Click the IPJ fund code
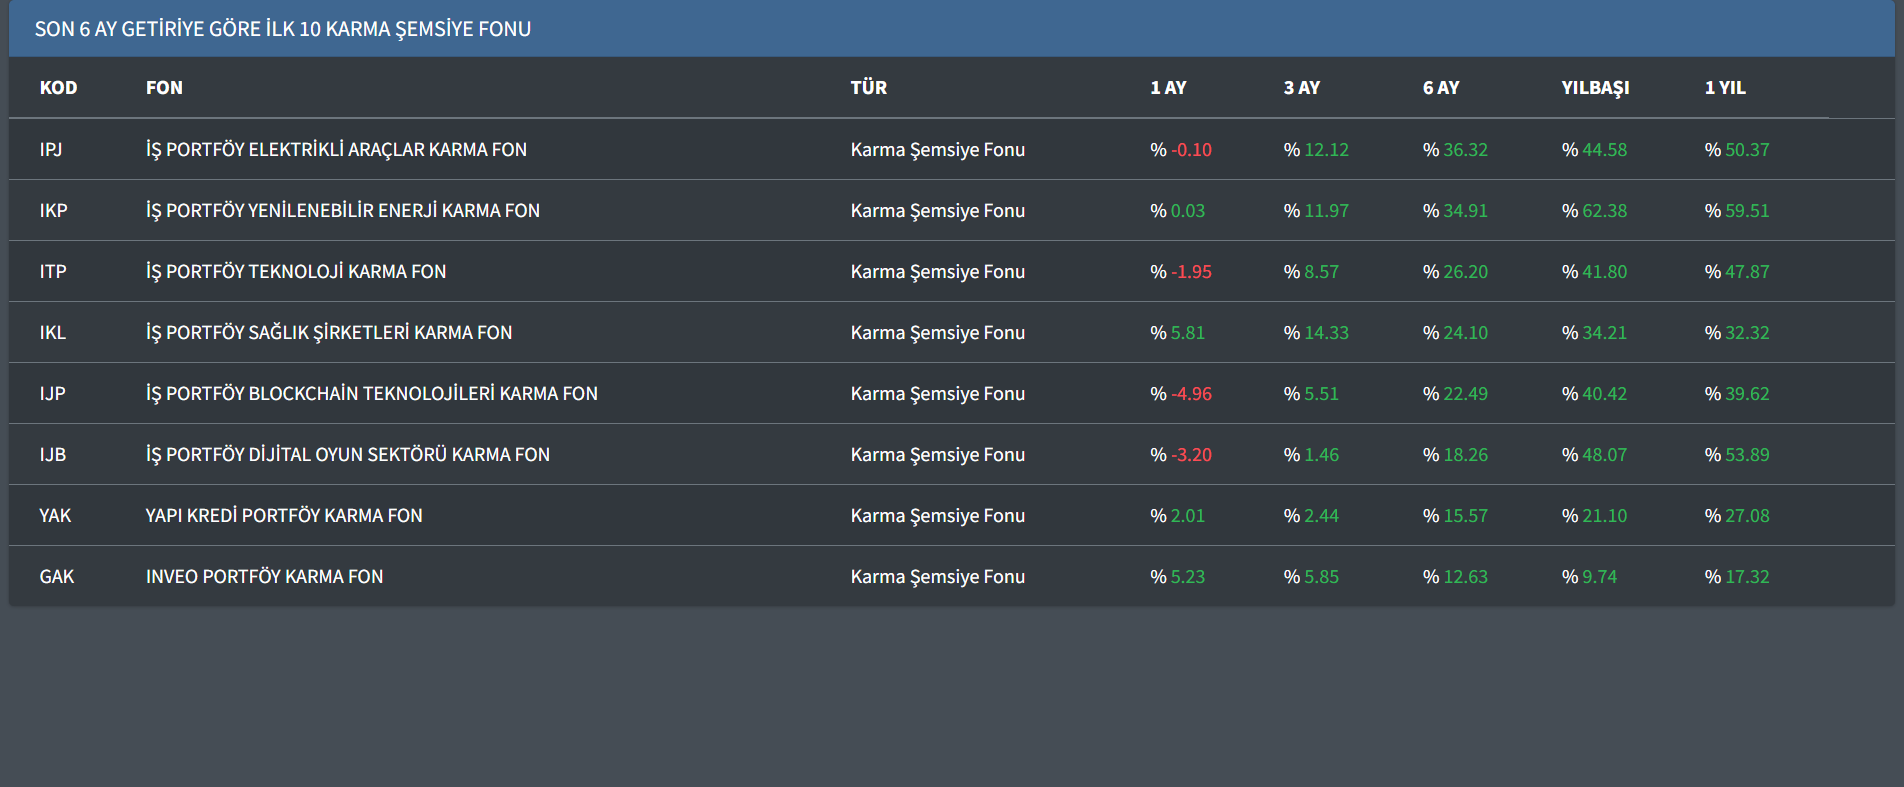Viewport: 1904px width, 787px height. [51, 150]
